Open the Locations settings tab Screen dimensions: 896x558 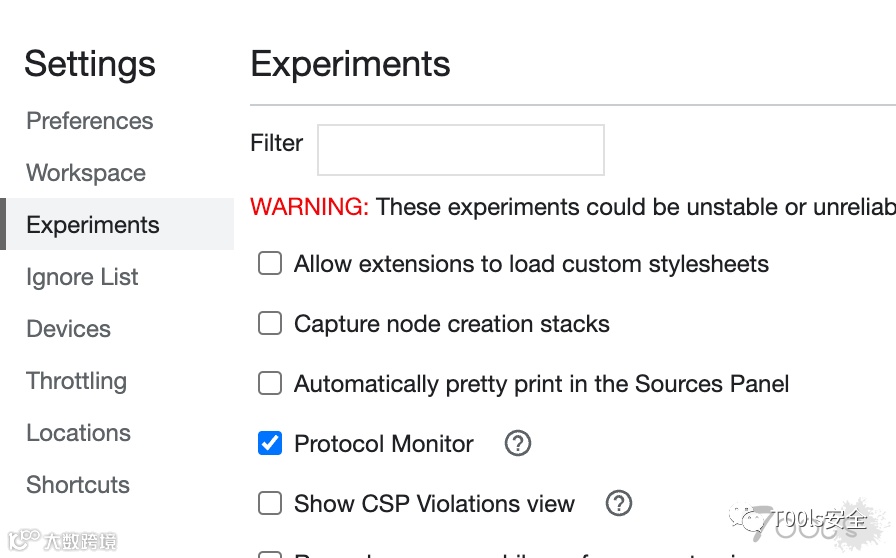coord(78,433)
